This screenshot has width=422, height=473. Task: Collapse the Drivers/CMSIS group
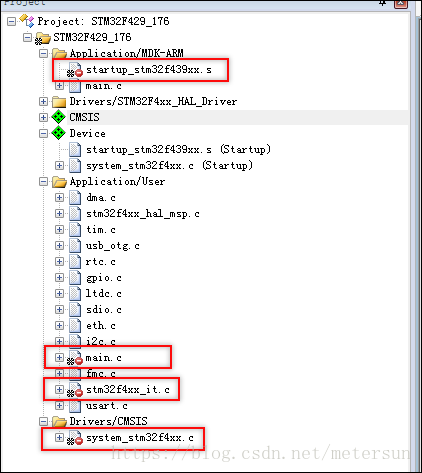click(x=43, y=422)
